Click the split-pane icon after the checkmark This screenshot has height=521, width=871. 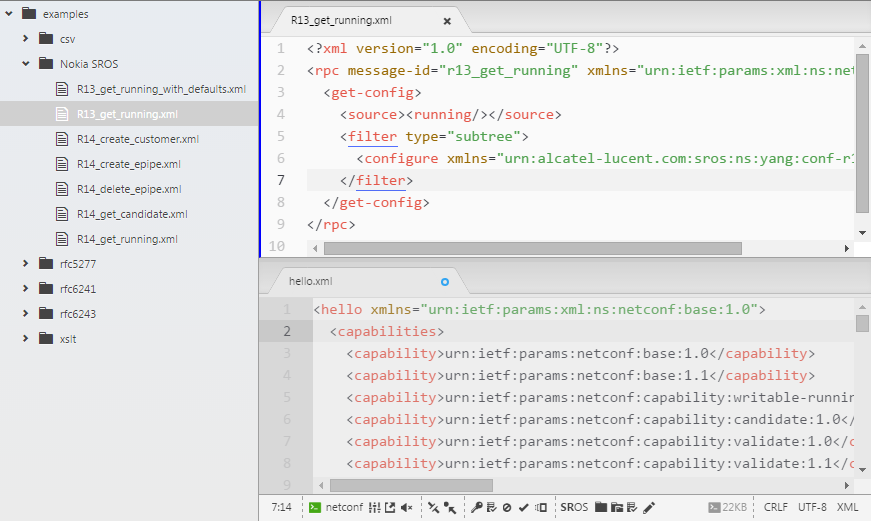(541, 507)
